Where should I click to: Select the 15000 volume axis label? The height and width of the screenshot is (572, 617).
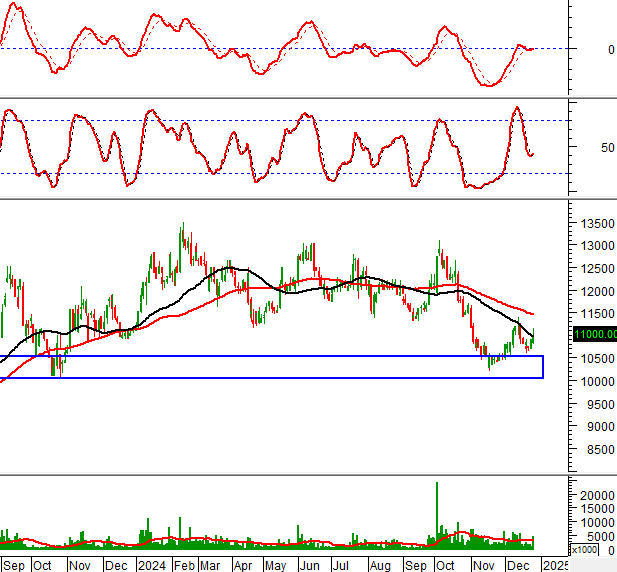click(594, 509)
